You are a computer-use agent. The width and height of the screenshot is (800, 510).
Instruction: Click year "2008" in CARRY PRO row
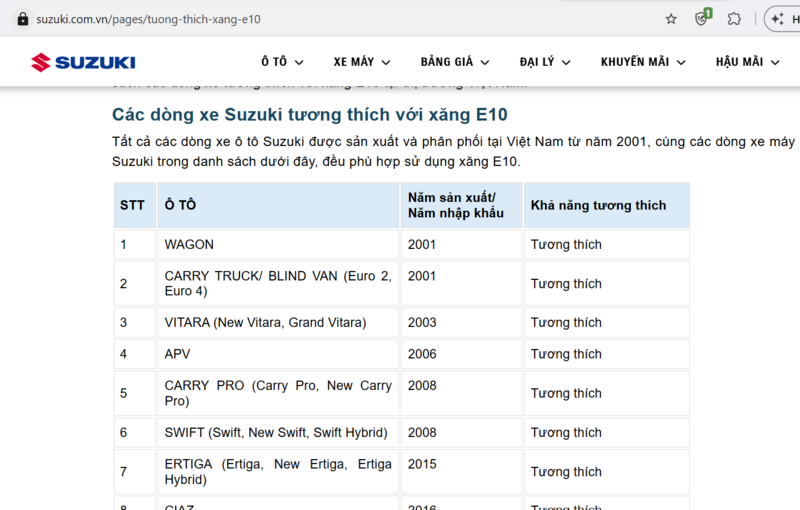point(422,386)
